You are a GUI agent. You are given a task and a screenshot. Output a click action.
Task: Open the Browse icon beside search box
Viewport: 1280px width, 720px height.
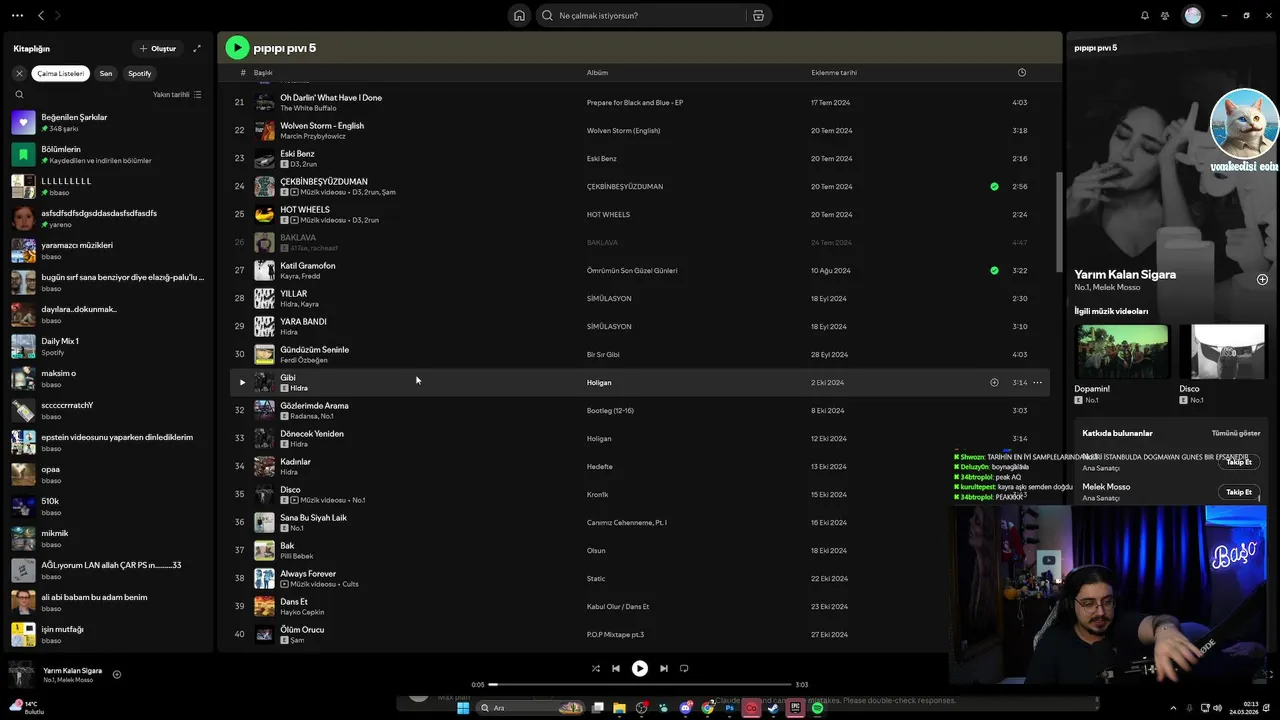click(x=758, y=15)
